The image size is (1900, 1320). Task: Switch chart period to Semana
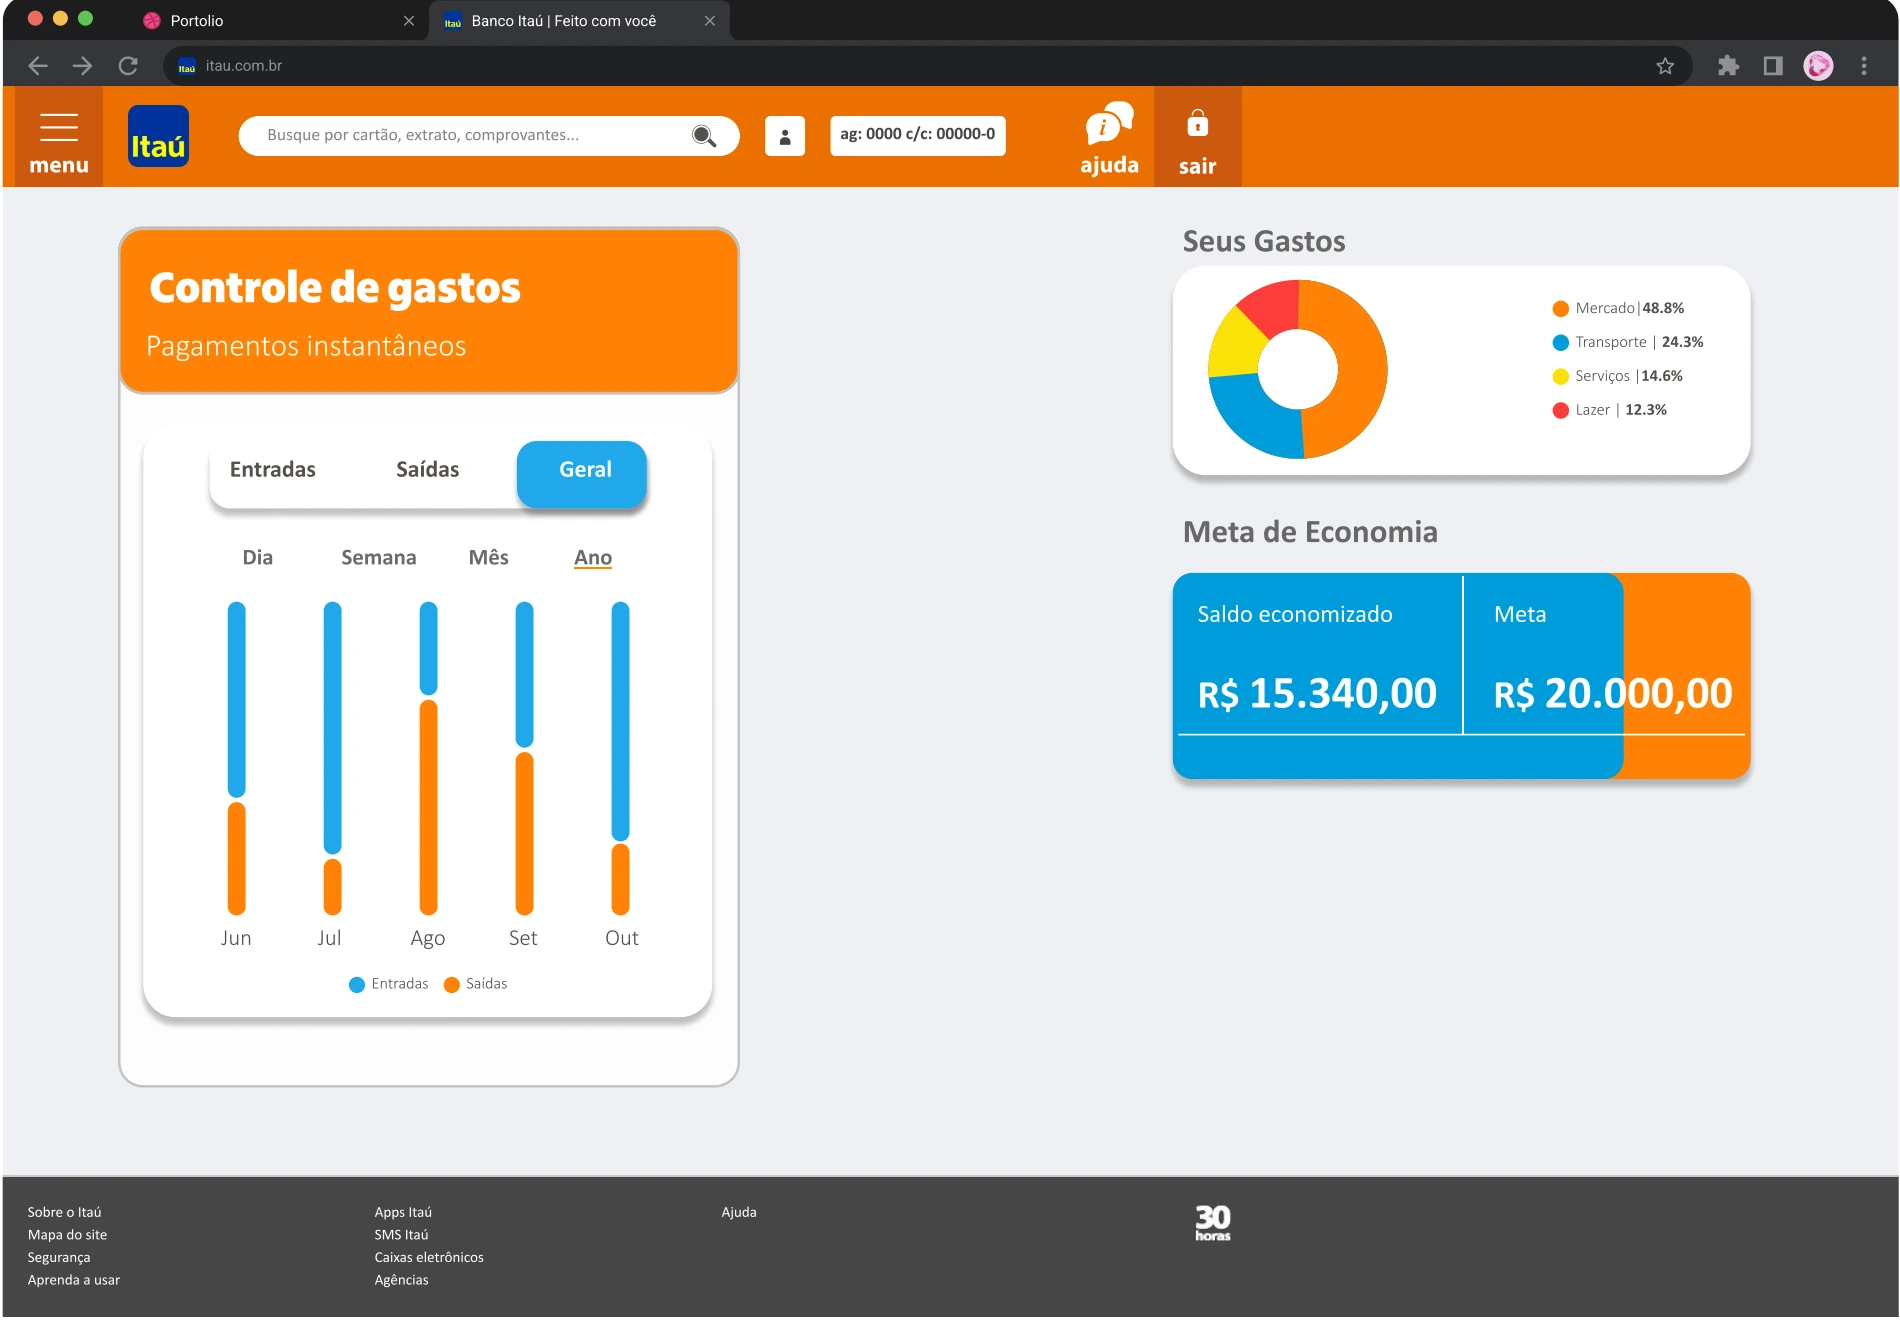point(378,558)
